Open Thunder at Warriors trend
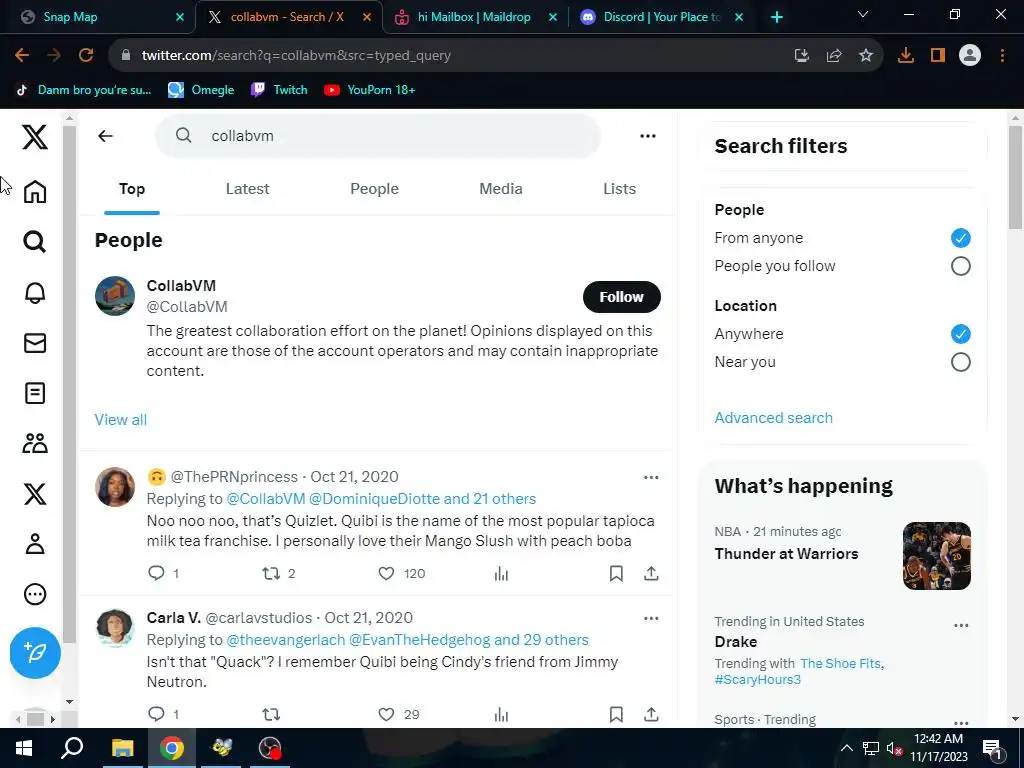This screenshot has width=1024, height=768. tap(786, 554)
